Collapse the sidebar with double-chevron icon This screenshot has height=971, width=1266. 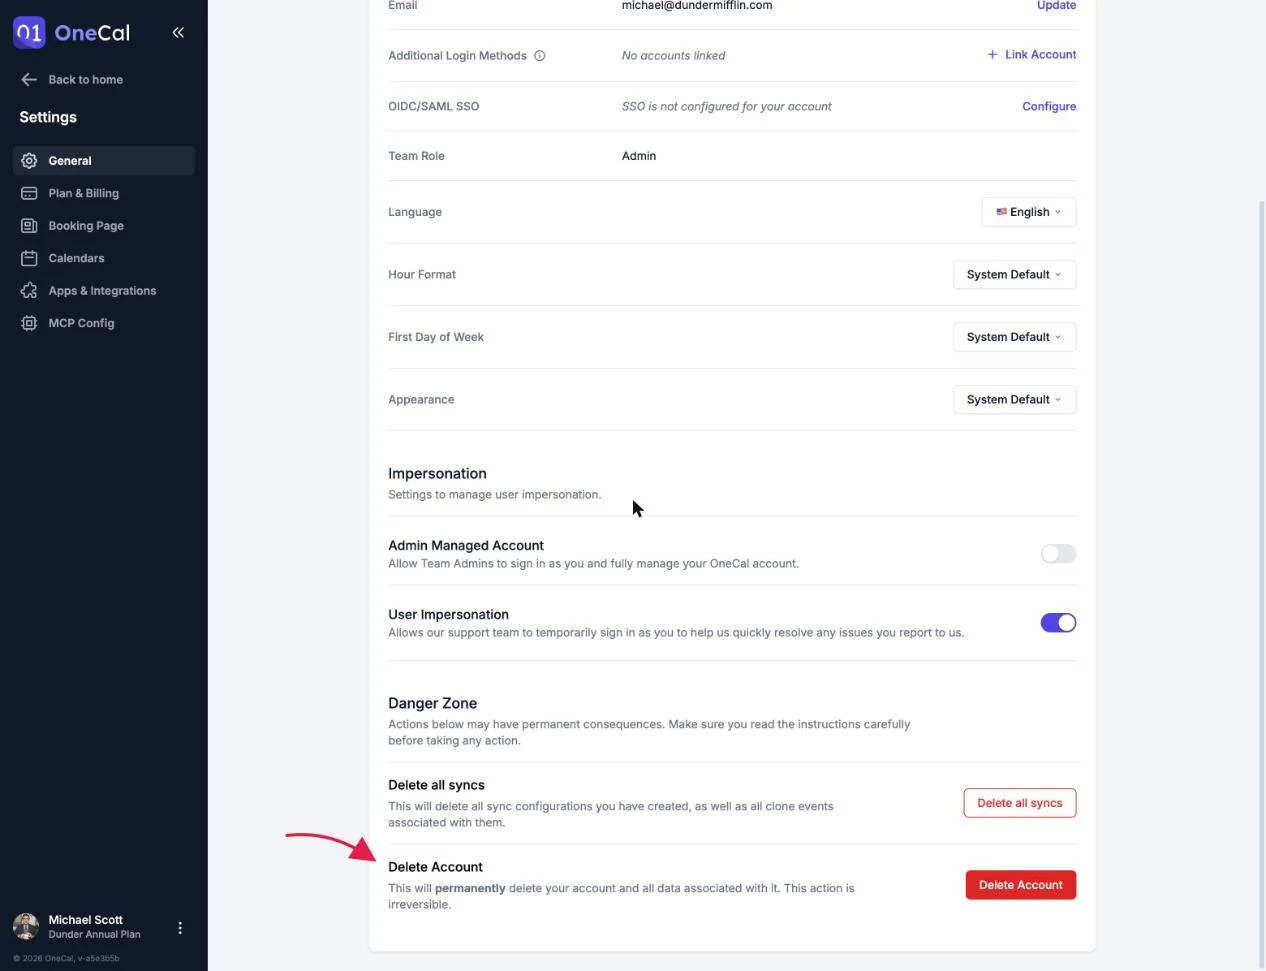click(178, 32)
